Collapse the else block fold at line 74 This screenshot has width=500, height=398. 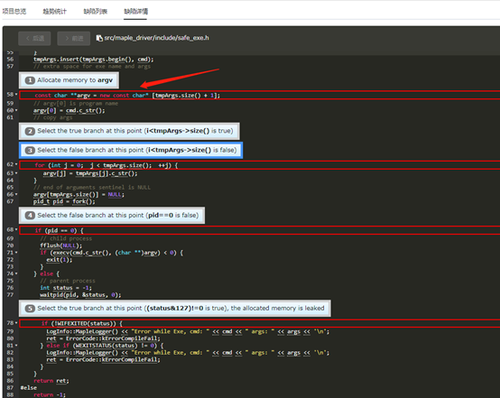(x=16, y=274)
